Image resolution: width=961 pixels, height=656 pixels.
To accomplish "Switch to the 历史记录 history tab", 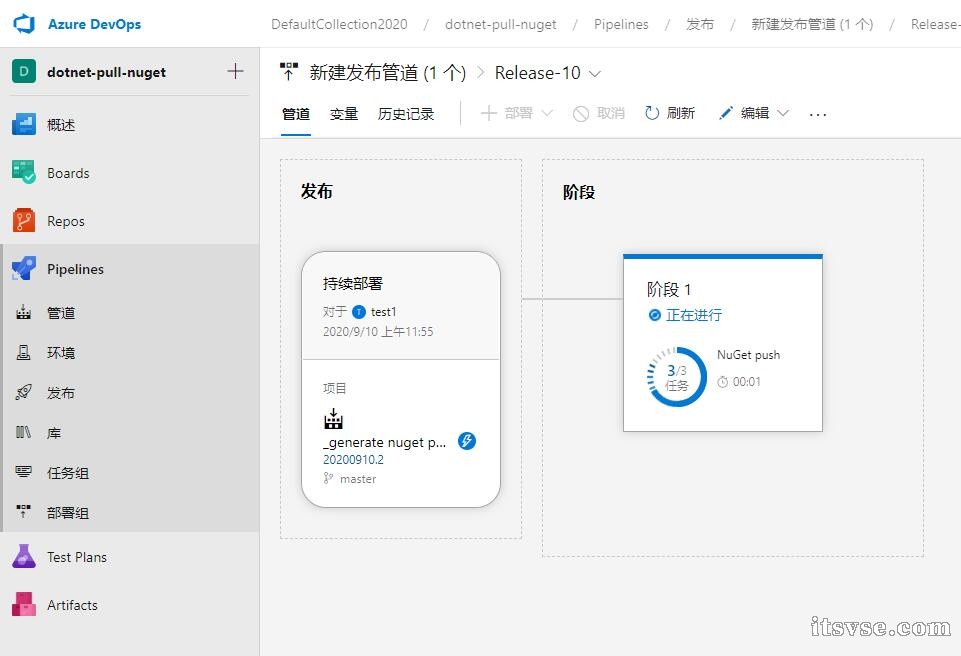I will pos(406,114).
